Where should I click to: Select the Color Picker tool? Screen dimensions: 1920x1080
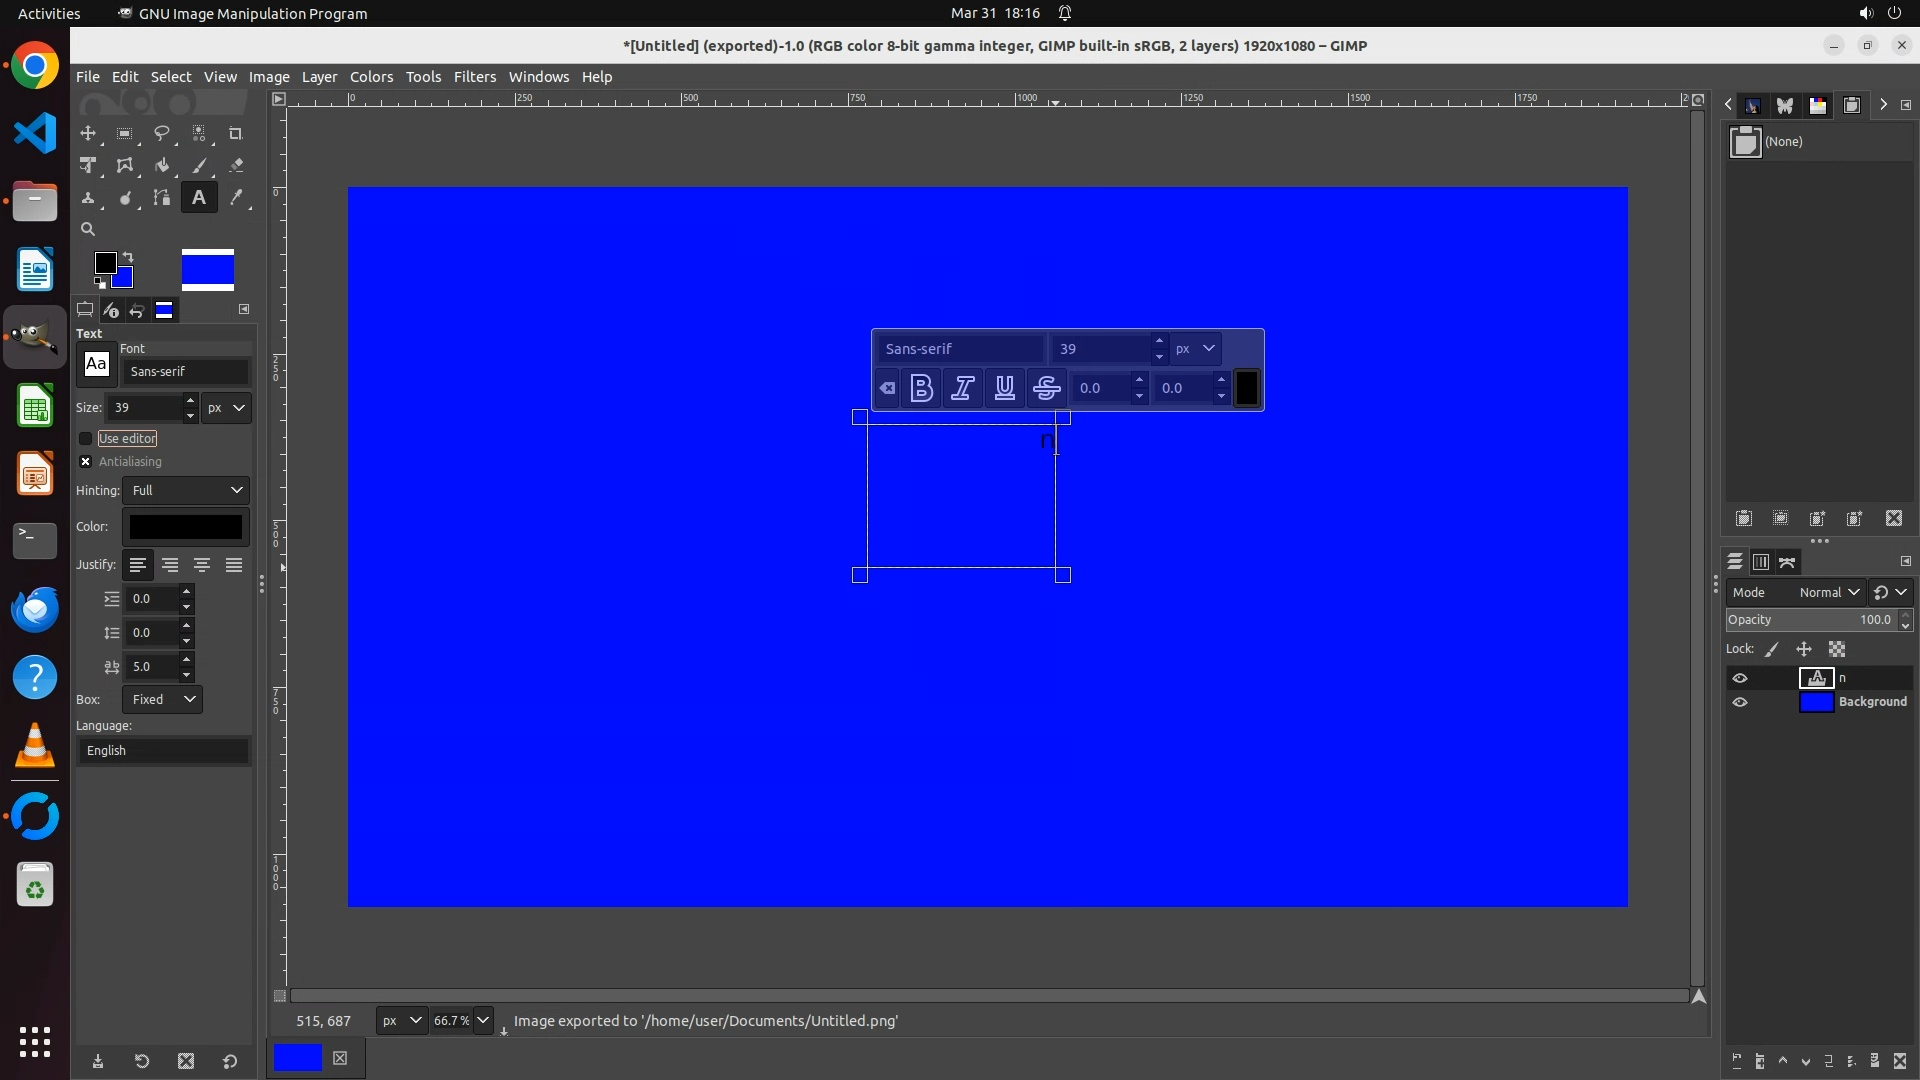tap(236, 198)
